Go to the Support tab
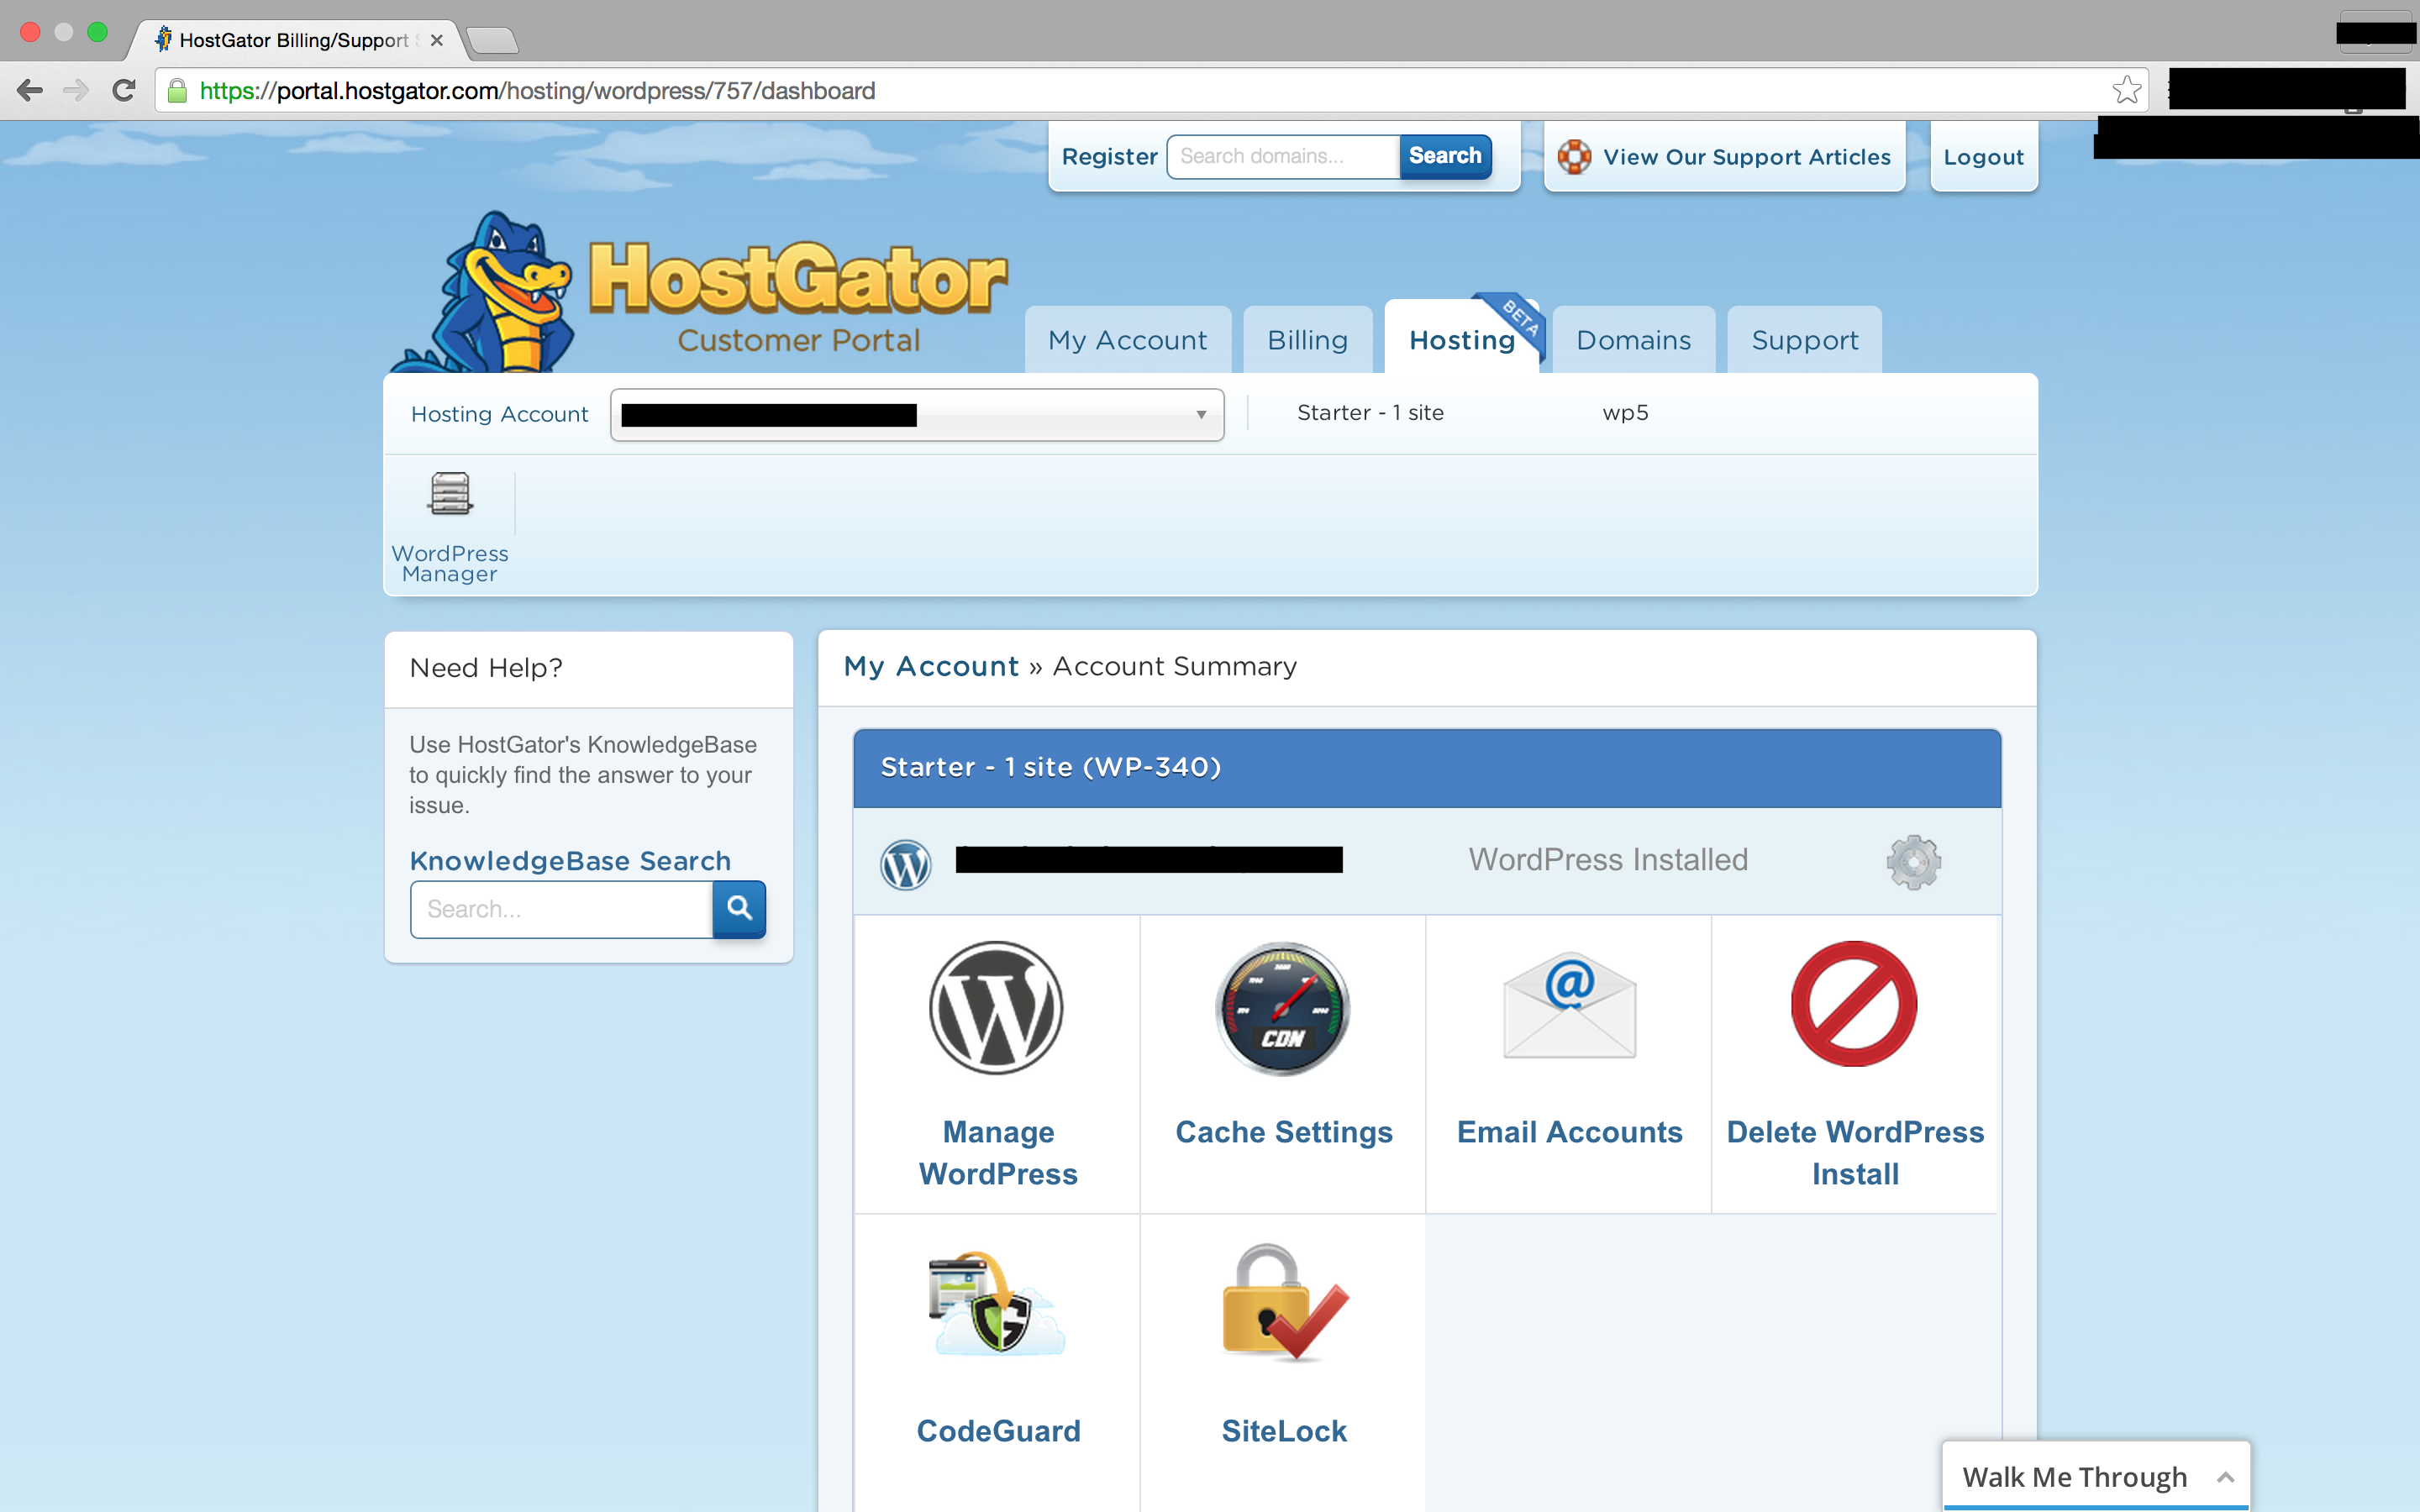Viewport: 2420px width, 1512px height. pos(1804,340)
